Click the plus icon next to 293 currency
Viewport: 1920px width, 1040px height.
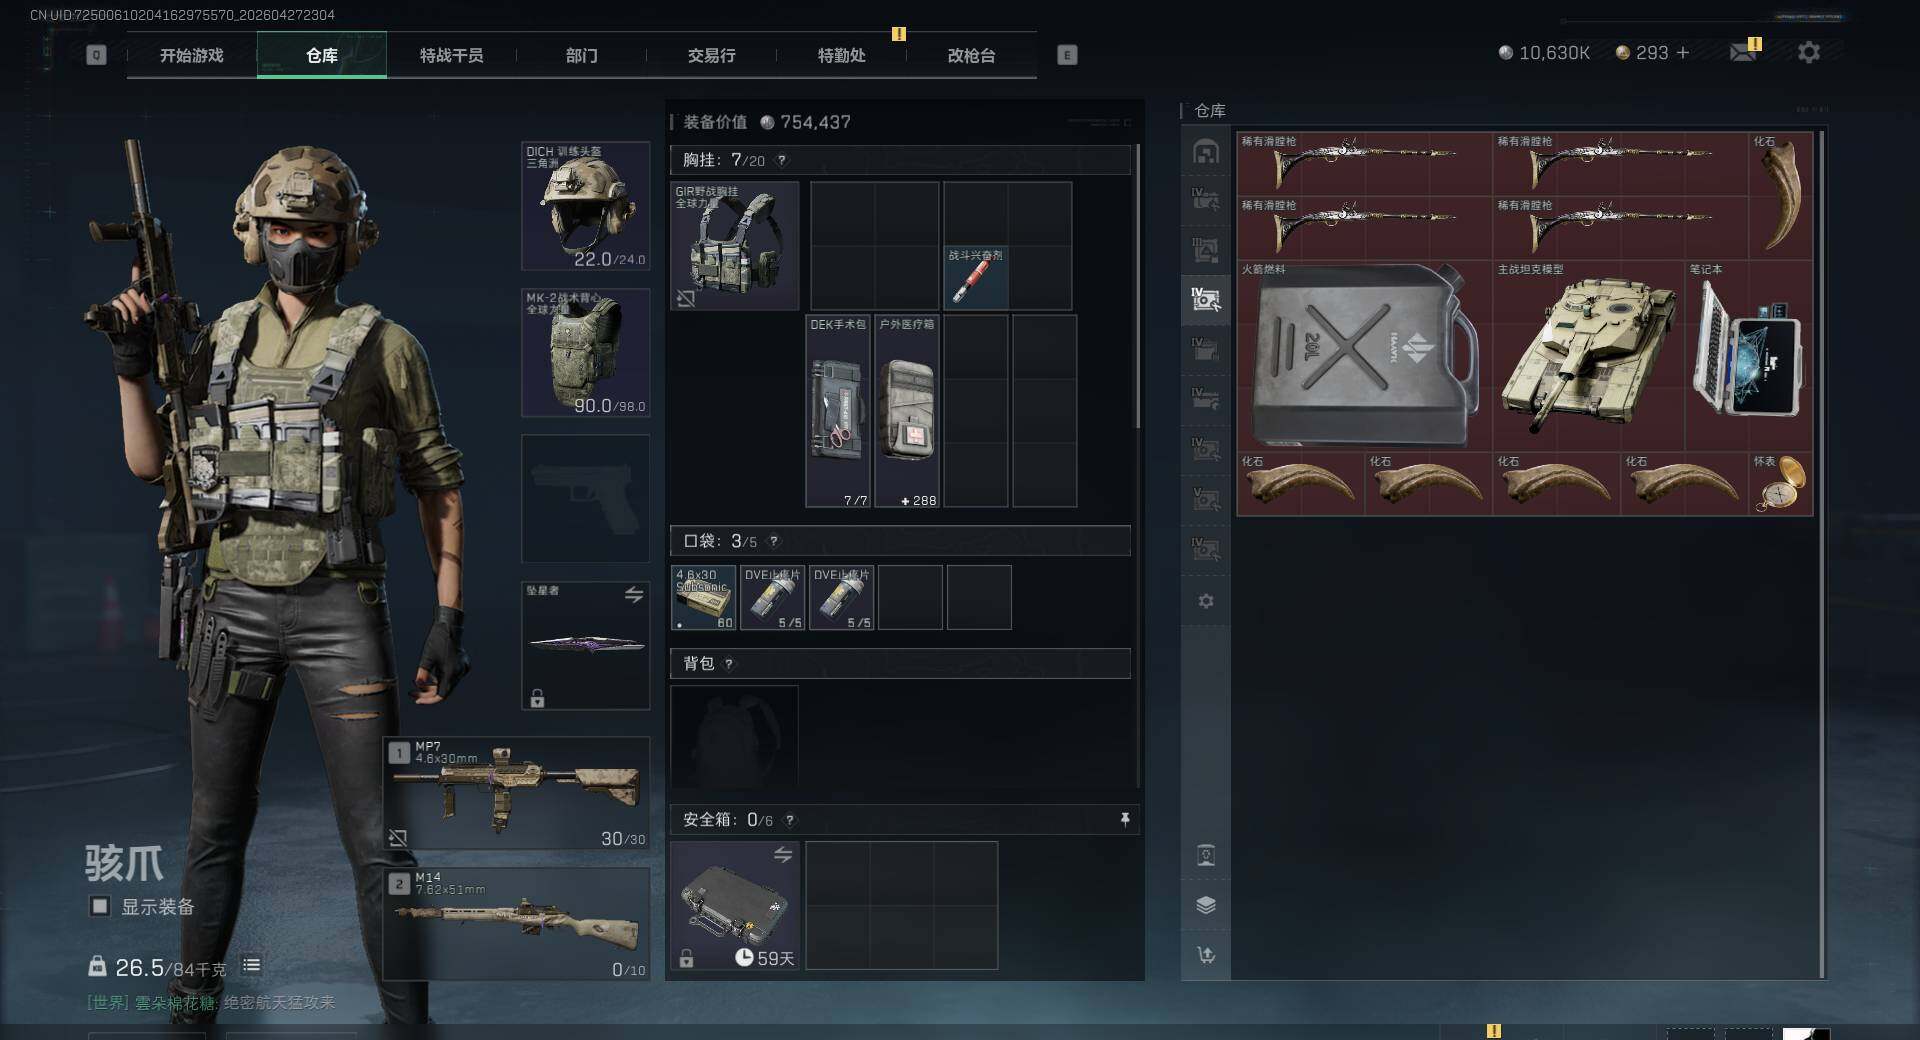(x=1683, y=52)
